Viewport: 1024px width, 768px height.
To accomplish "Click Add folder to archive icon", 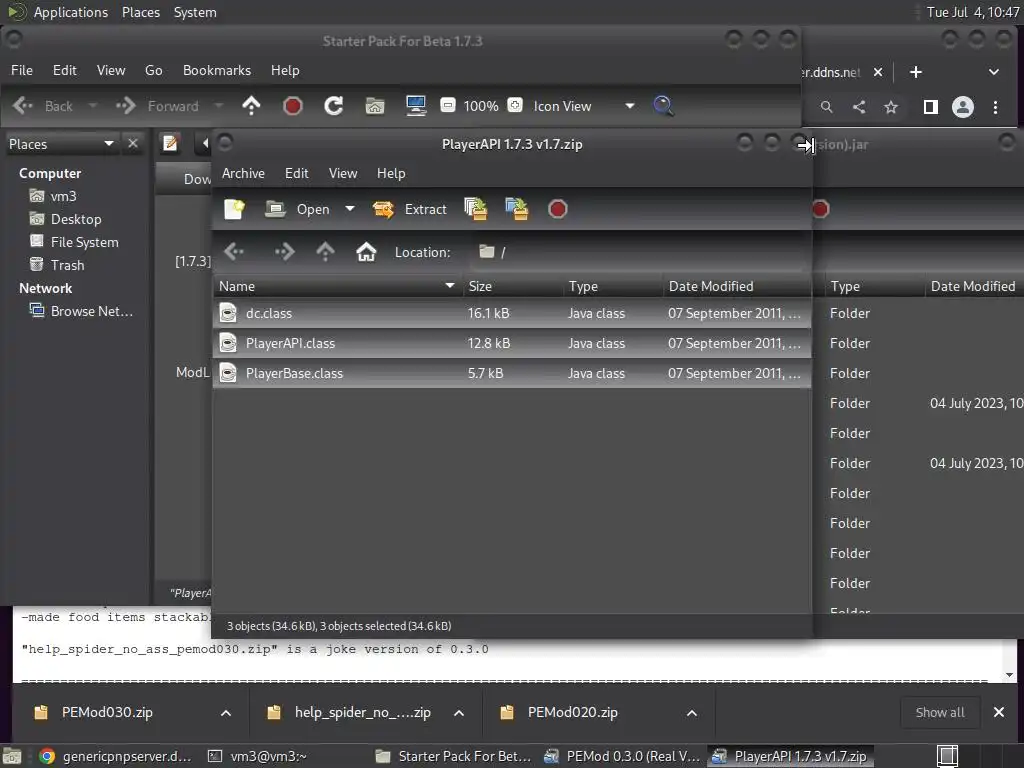I will pos(516,209).
